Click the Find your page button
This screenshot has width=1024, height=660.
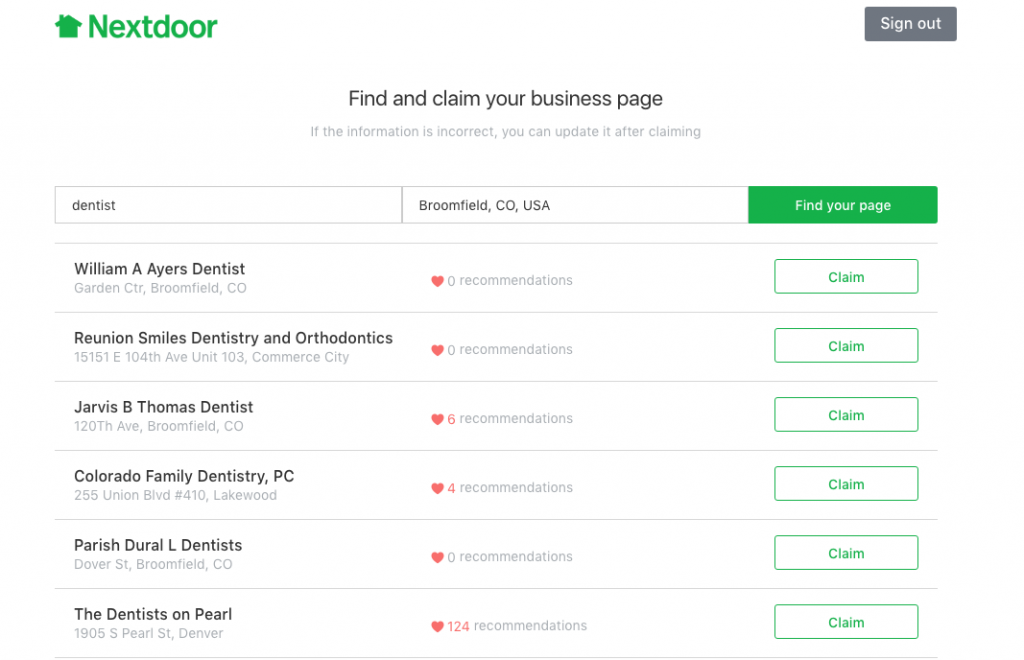842,205
